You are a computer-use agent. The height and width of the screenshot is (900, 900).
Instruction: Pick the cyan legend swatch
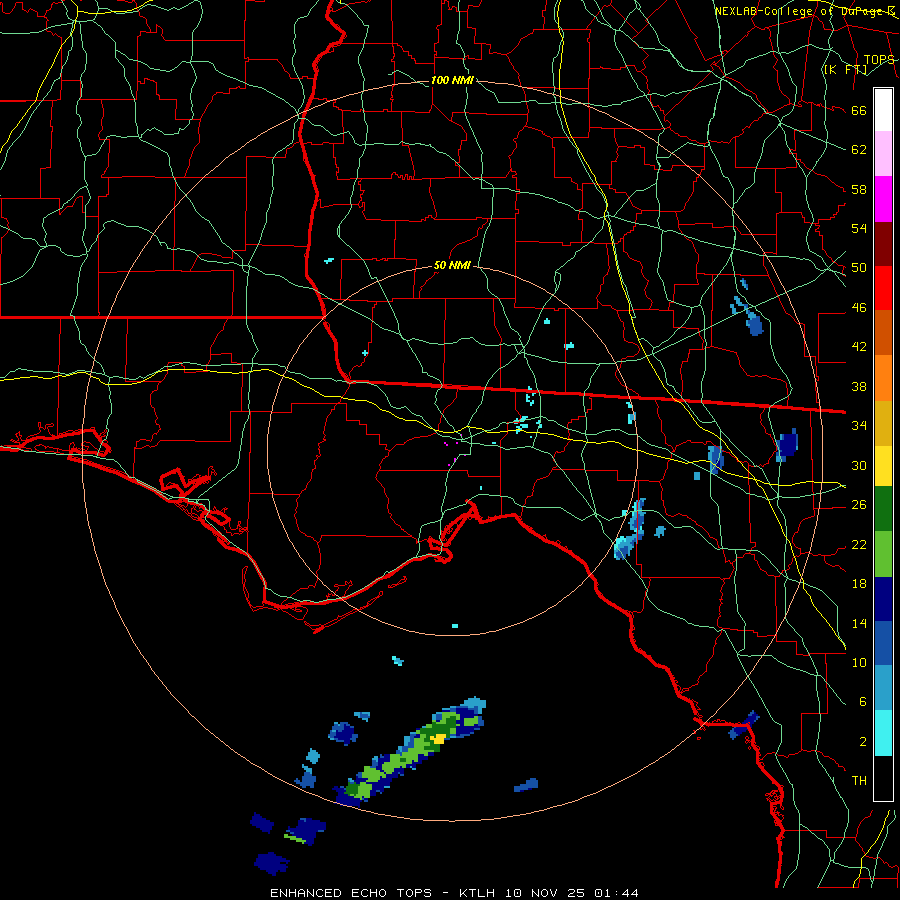click(883, 733)
